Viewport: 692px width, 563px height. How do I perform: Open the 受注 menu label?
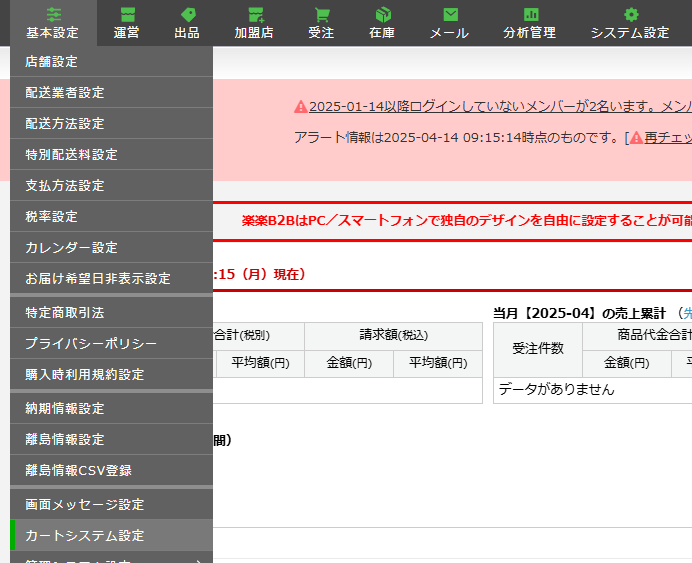pos(321,33)
